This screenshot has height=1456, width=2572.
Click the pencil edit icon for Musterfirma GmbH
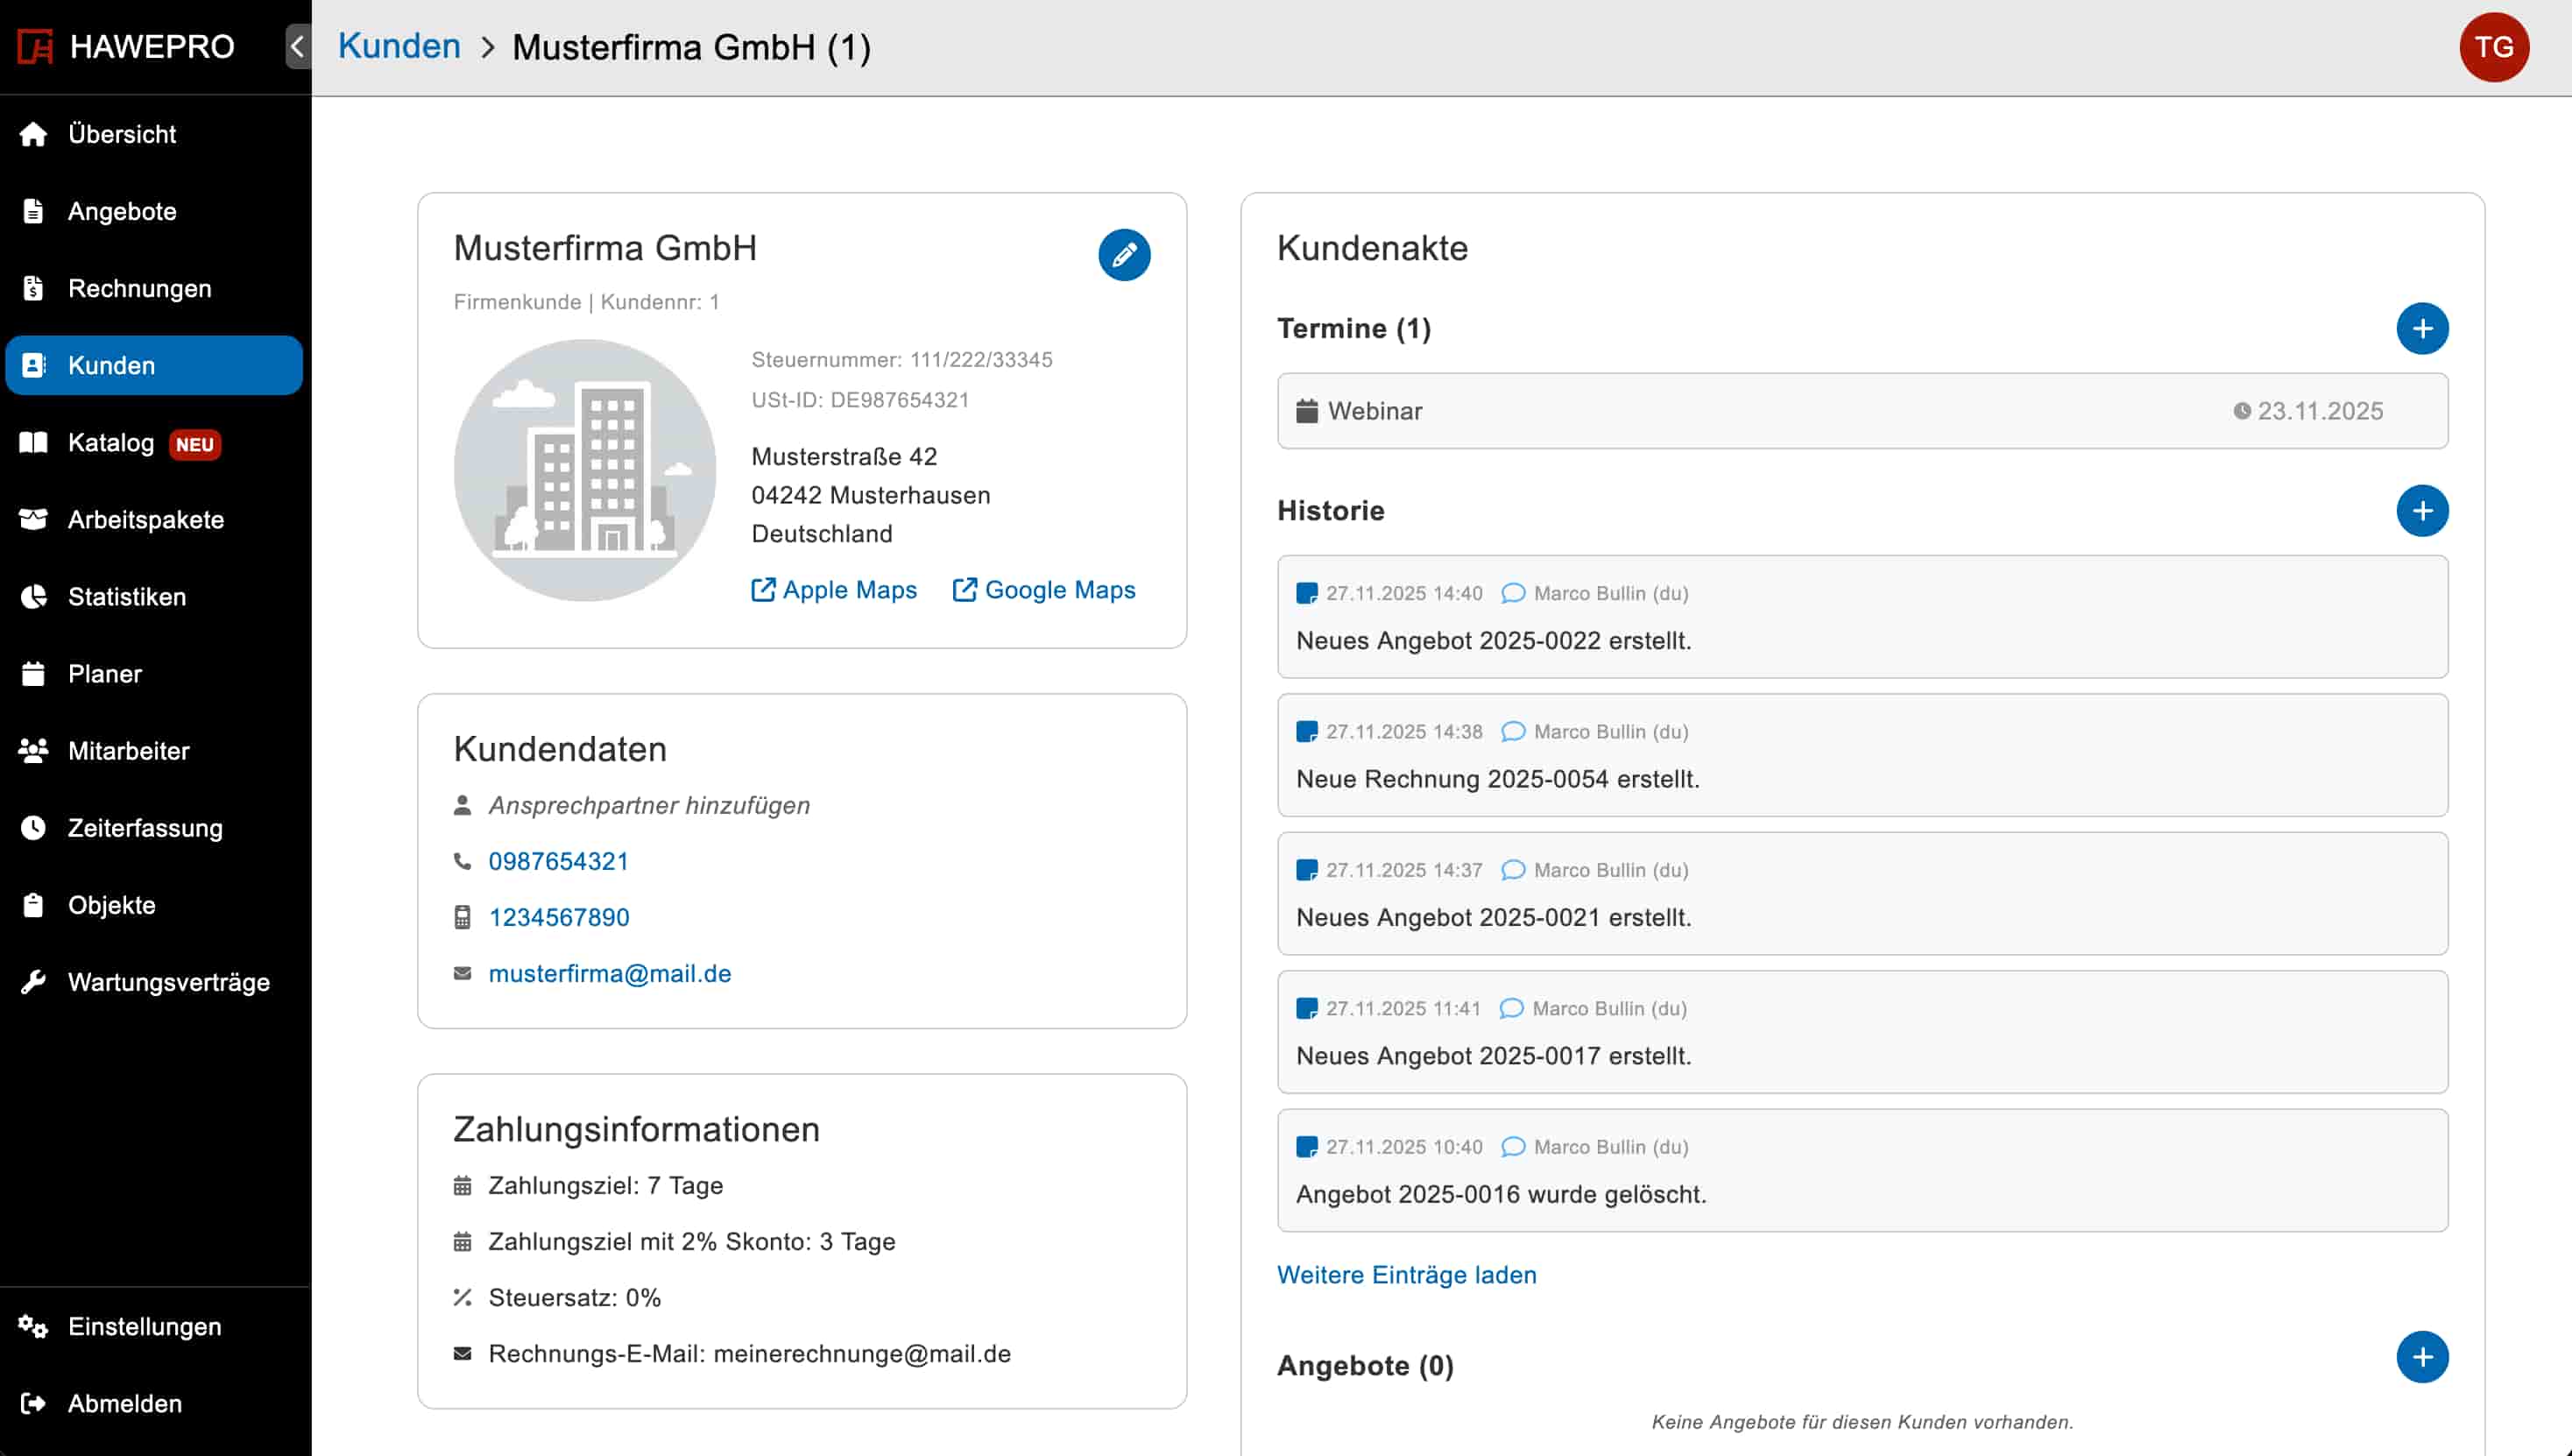pos(1124,255)
